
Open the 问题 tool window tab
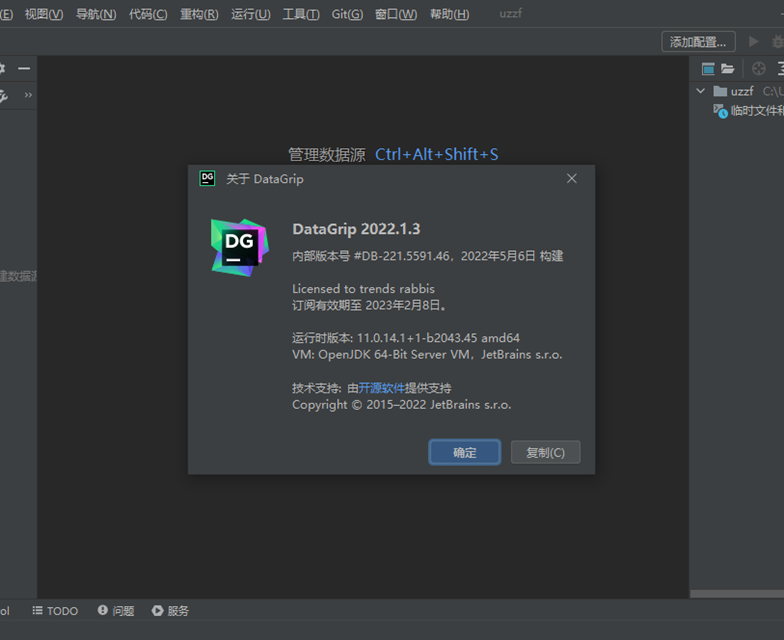tap(116, 610)
